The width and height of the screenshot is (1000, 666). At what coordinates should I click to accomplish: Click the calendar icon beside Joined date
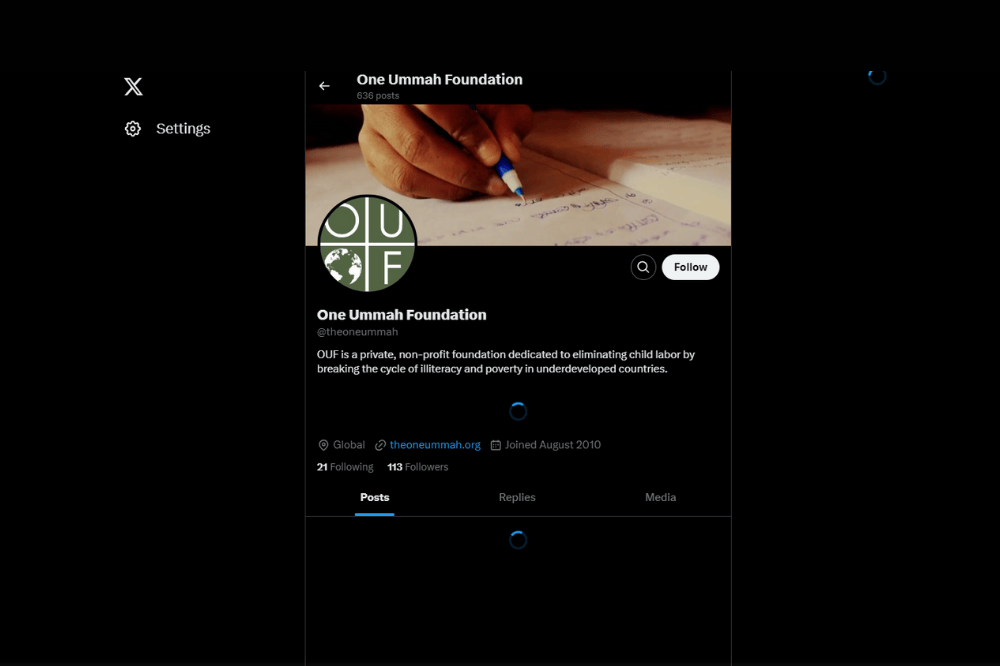(496, 445)
